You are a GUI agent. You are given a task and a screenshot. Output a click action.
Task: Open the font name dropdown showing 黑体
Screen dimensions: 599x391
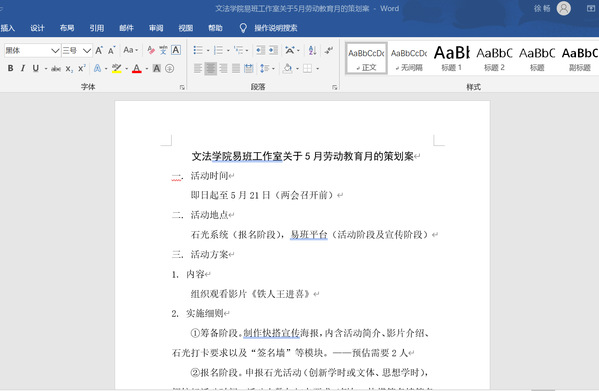[32, 50]
